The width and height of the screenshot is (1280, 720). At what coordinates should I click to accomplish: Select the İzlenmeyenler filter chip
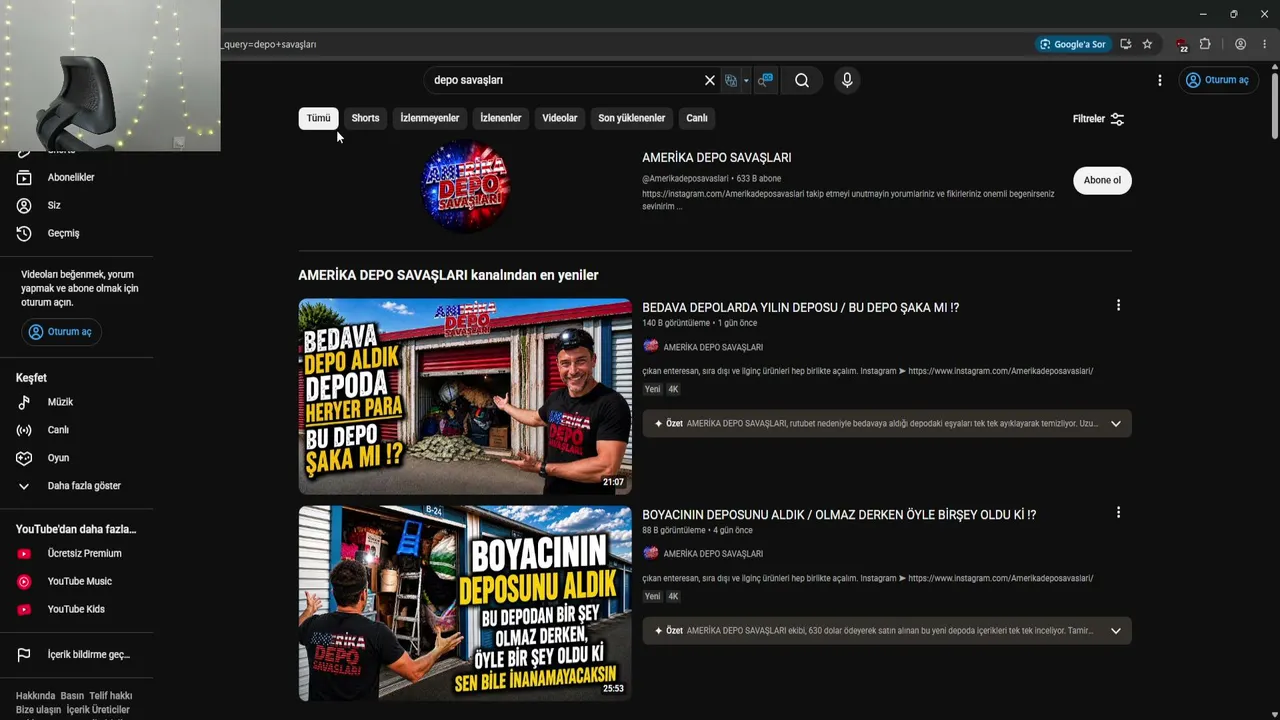click(430, 118)
